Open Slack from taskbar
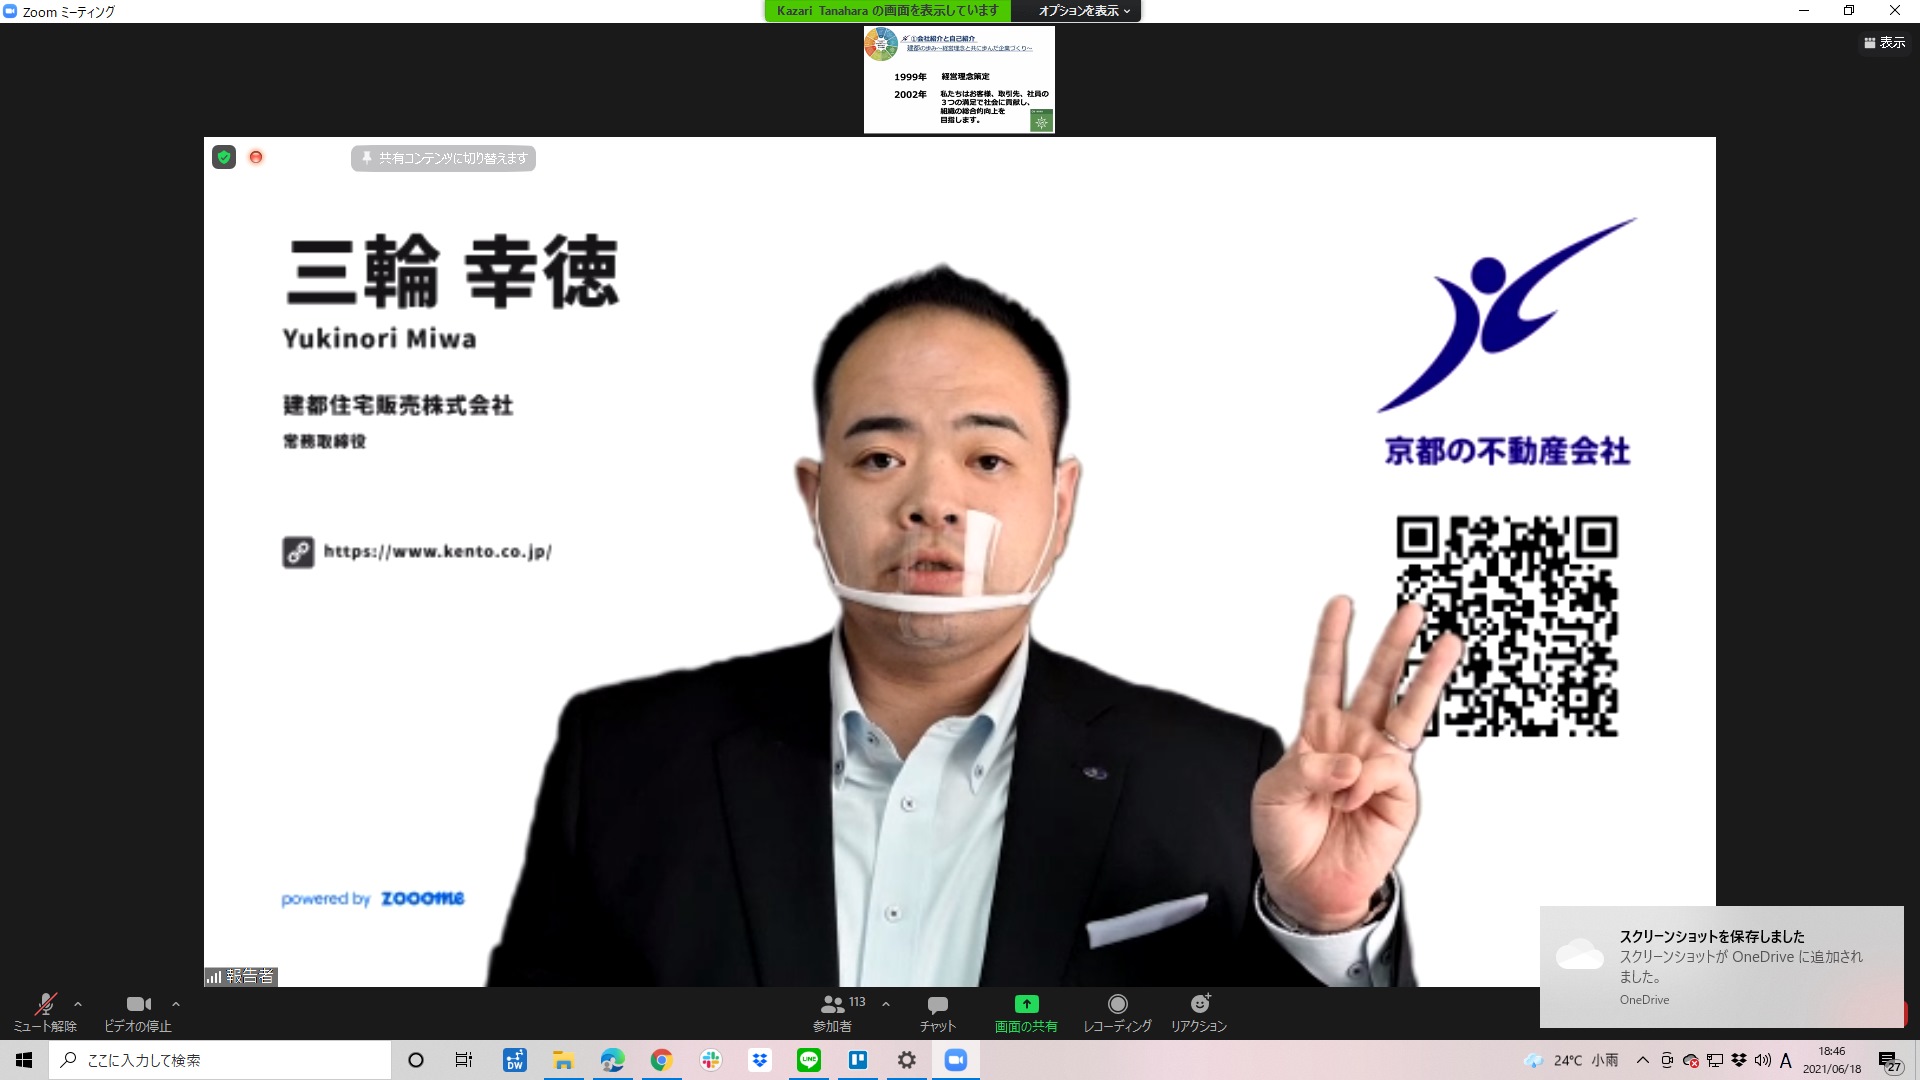This screenshot has width=1920, height=1080. pyautogui.click(x=711, y=1060)
